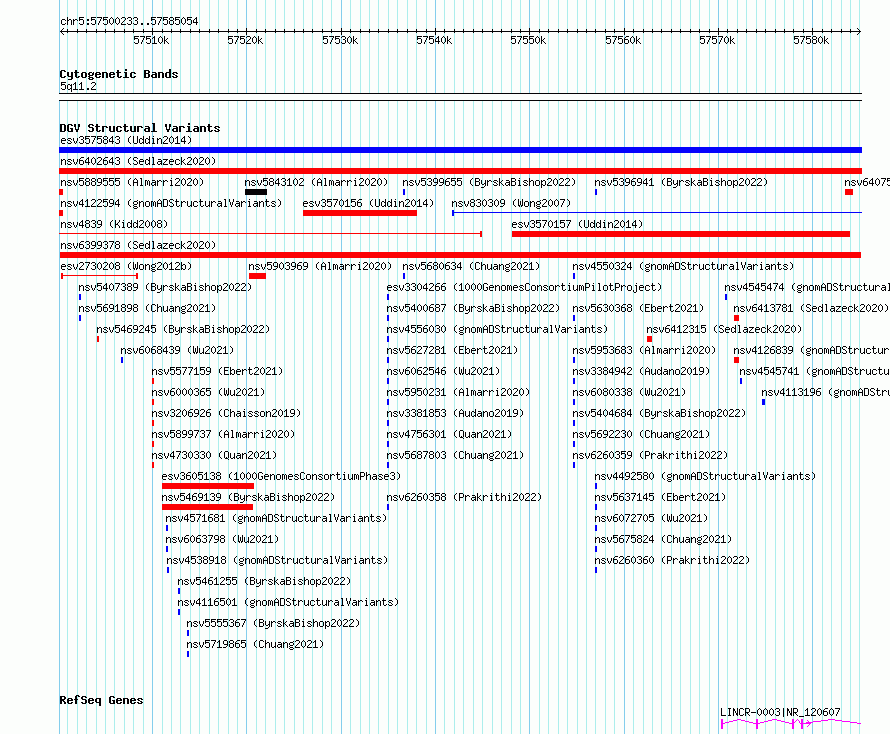This screenshot has width=890, height=734.
Task: Open the nsv3384942 (Audano2019) label
Action: (641, 371)
